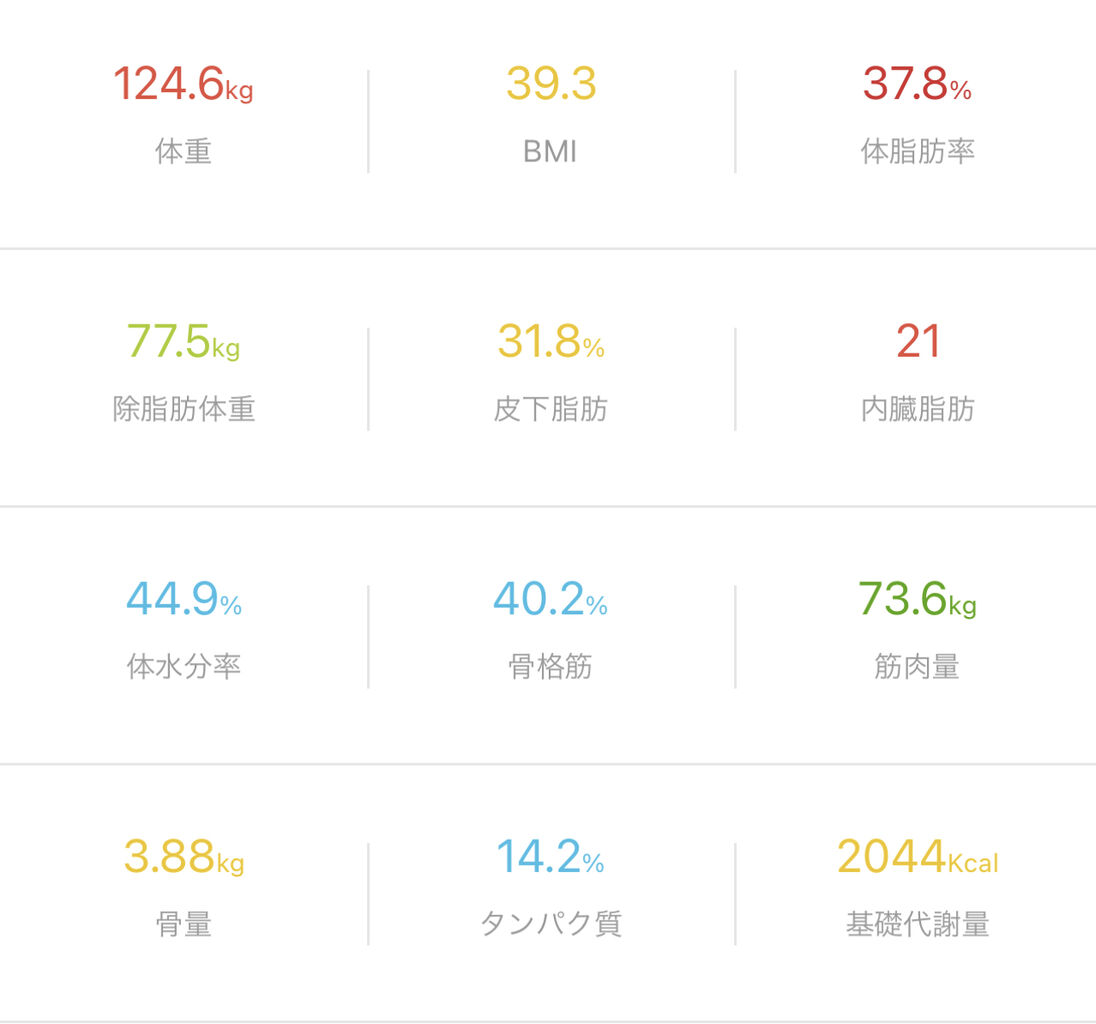Click the 骨量 label text
The height and width of the screenshot is (1024, 1096).
tap(183, 923)
